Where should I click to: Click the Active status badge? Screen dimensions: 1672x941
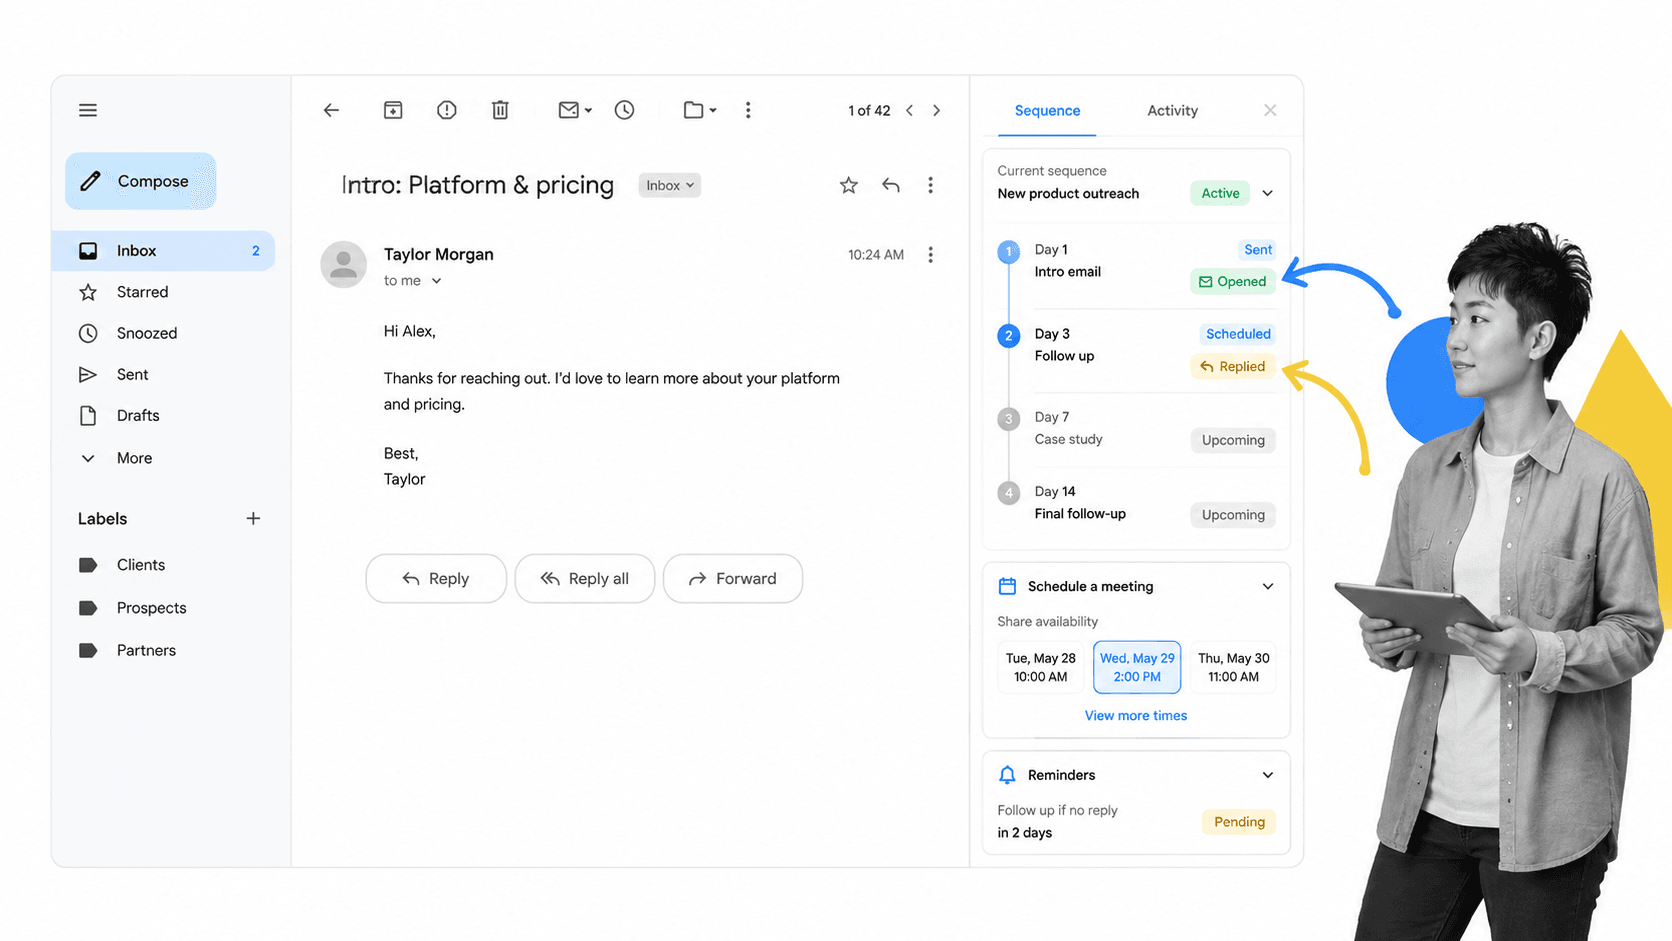pyautogui.click(x=1220, y=193)
